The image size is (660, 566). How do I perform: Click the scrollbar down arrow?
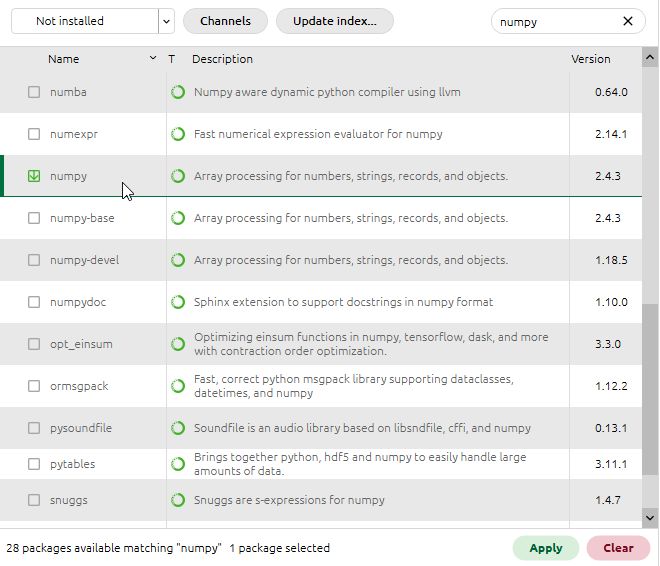click(650, 518)
